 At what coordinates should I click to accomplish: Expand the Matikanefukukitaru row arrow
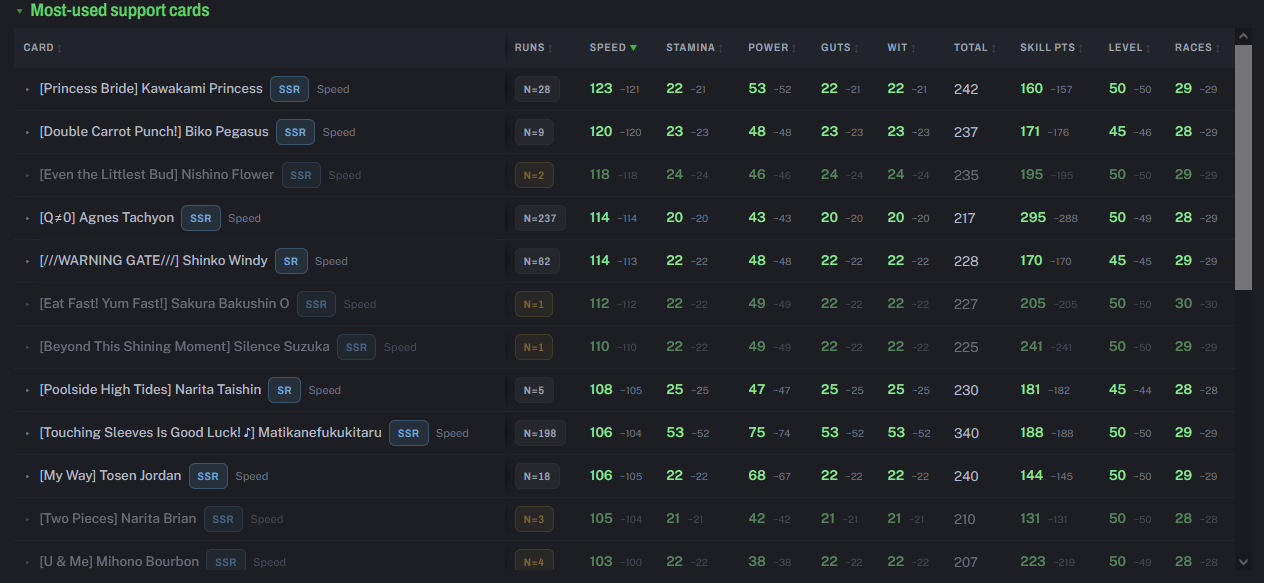(x=28, y=433)
